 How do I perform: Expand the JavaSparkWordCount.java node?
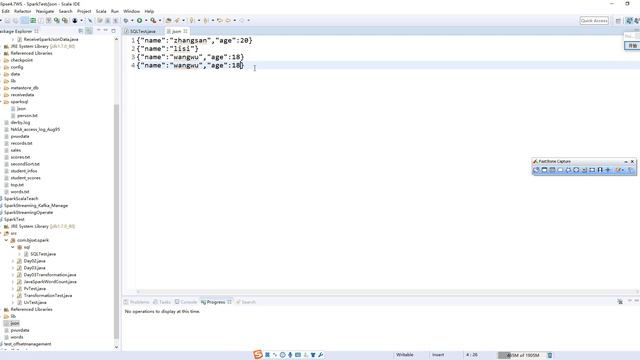13,282
